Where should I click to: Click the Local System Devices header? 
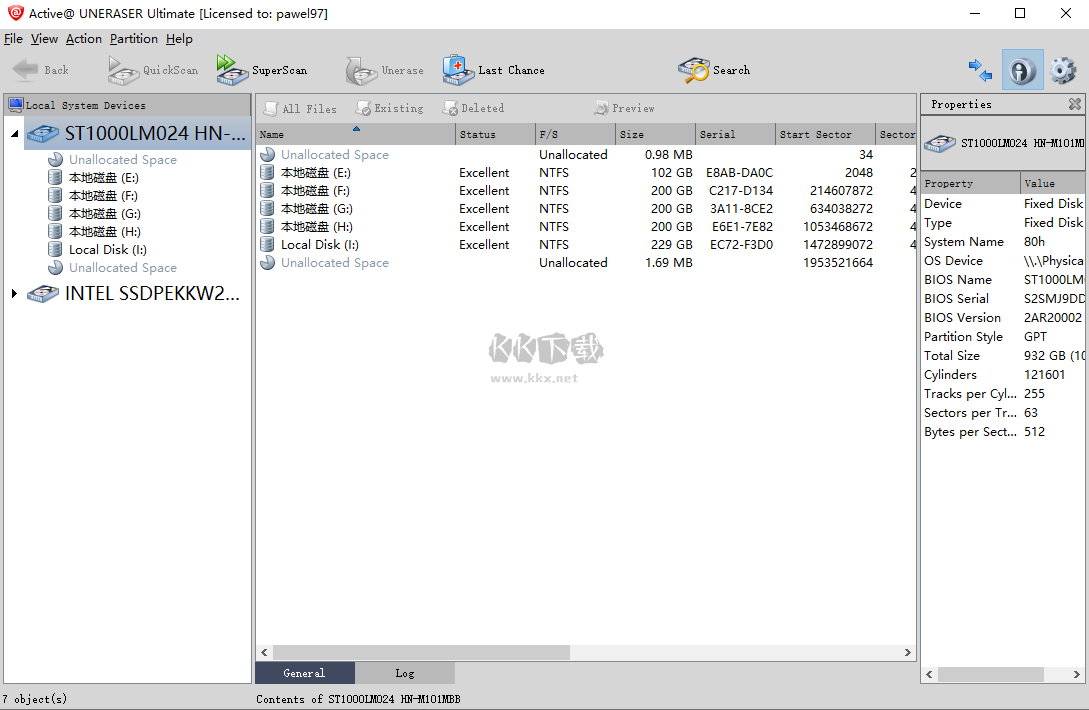tap(127, 106)
